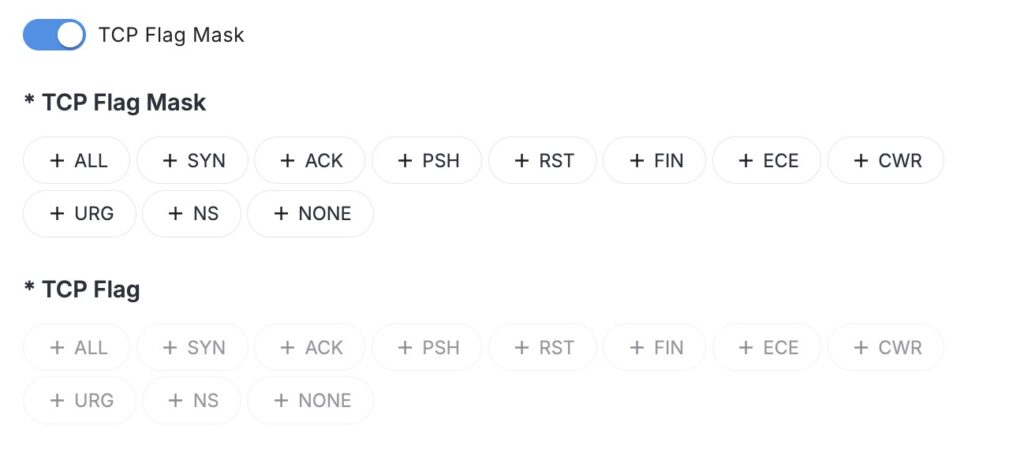The width and height of the screenshot is (1024, 456).
Task: Choose RST under TCP Flag Mask
Action: point(543,160)
